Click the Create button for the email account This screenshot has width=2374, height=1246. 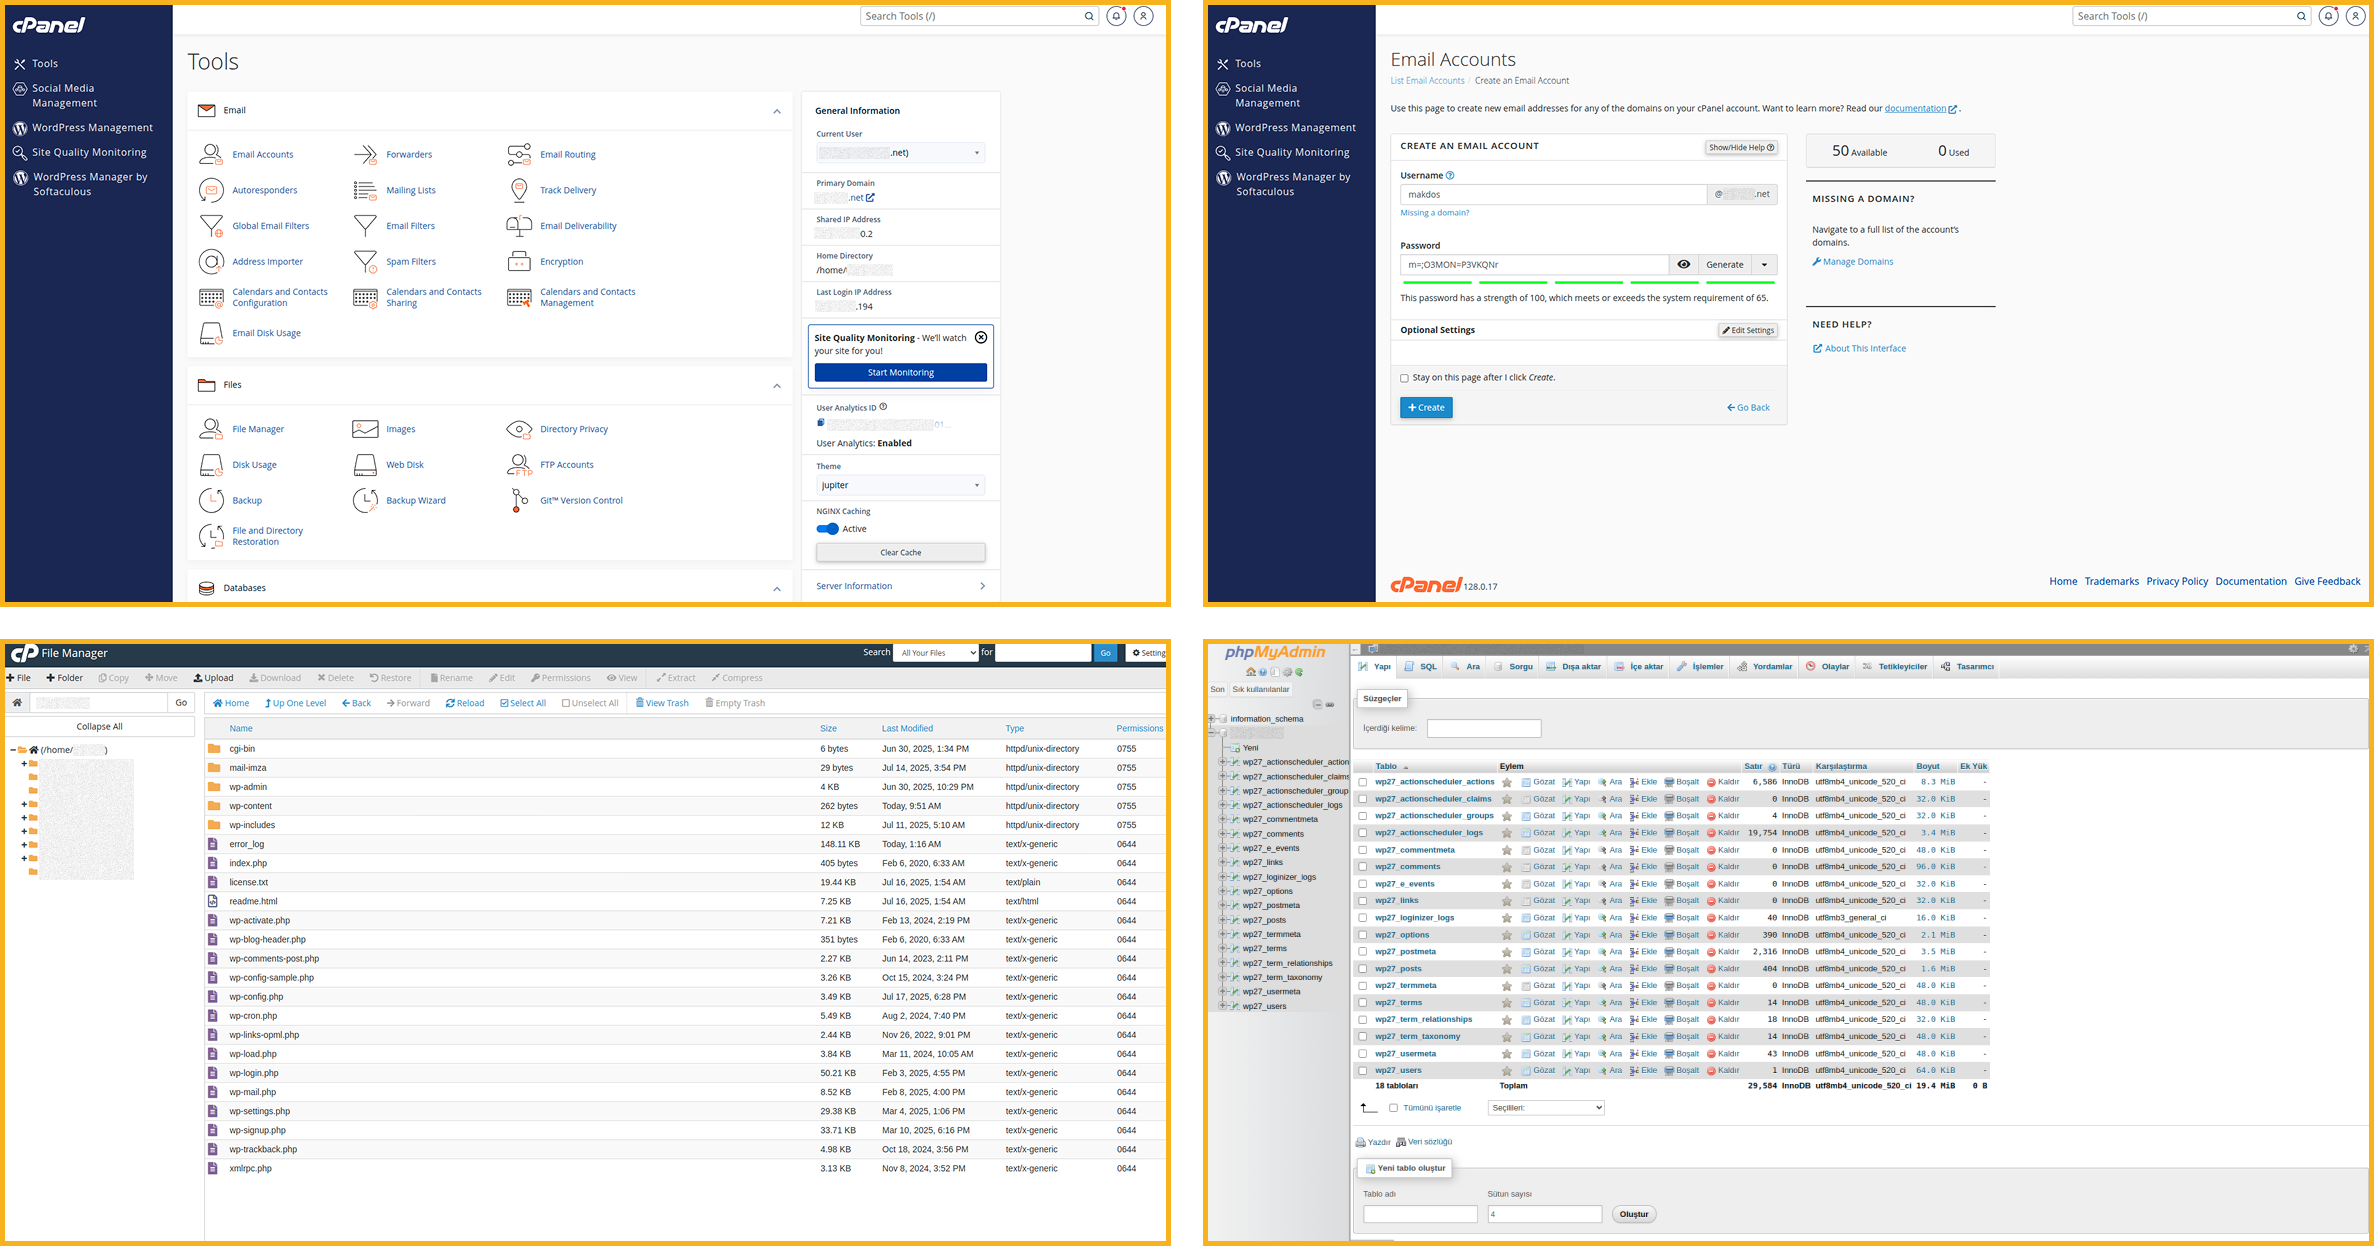(1426, 407)
